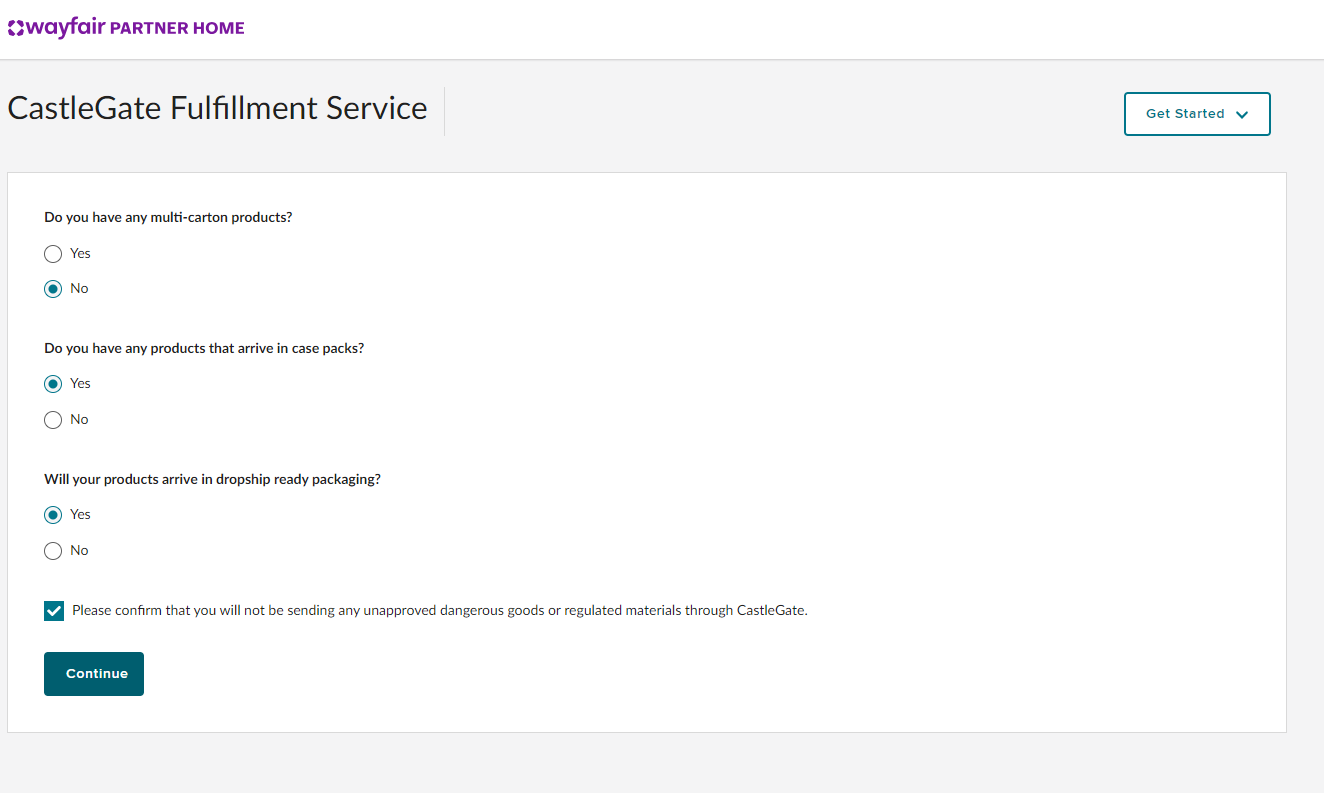
Task: Click the purple Wayfair logo symbol
Action: 16,28
